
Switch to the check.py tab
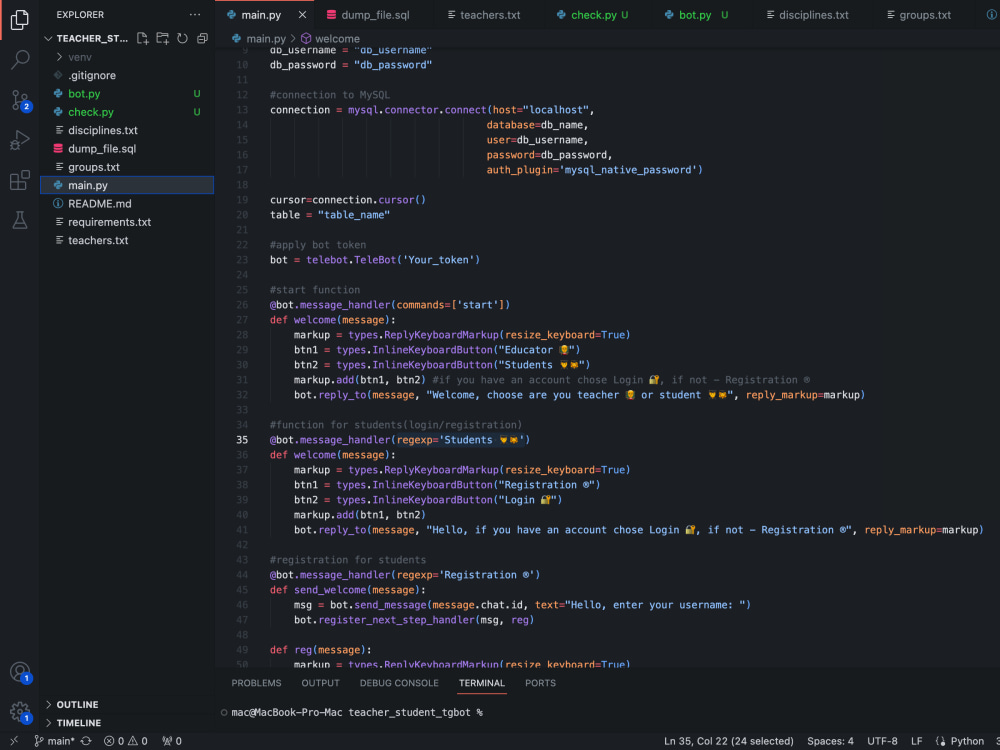click(592, 15)
